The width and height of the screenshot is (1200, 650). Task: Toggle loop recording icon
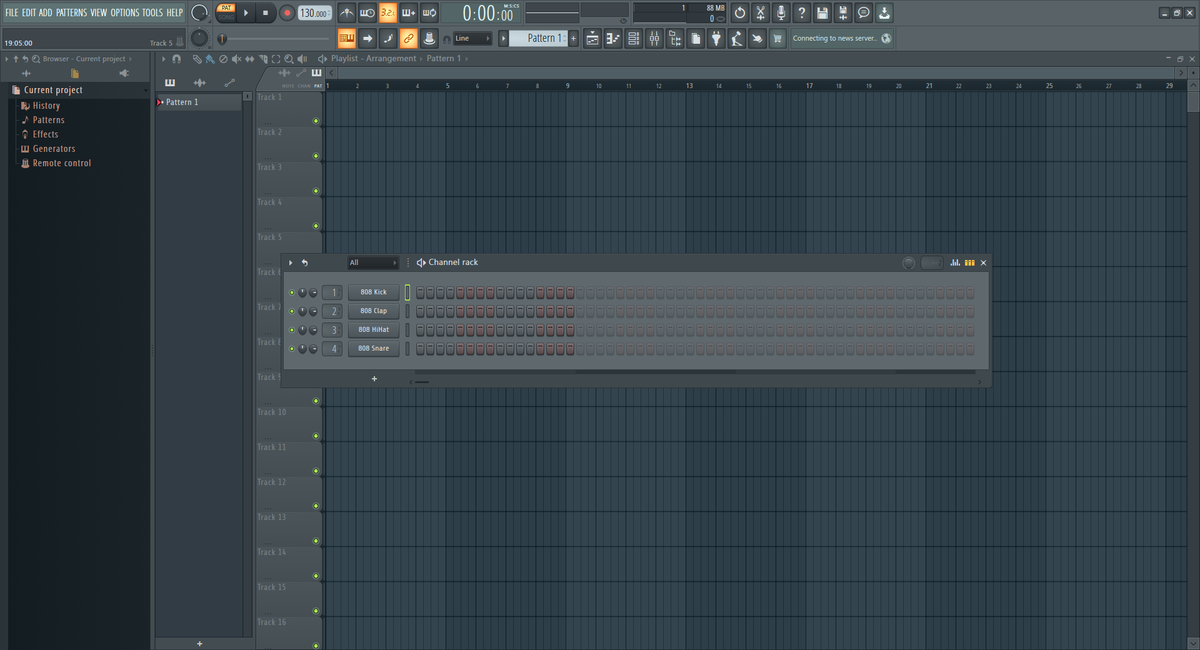[x=430, y=13]
